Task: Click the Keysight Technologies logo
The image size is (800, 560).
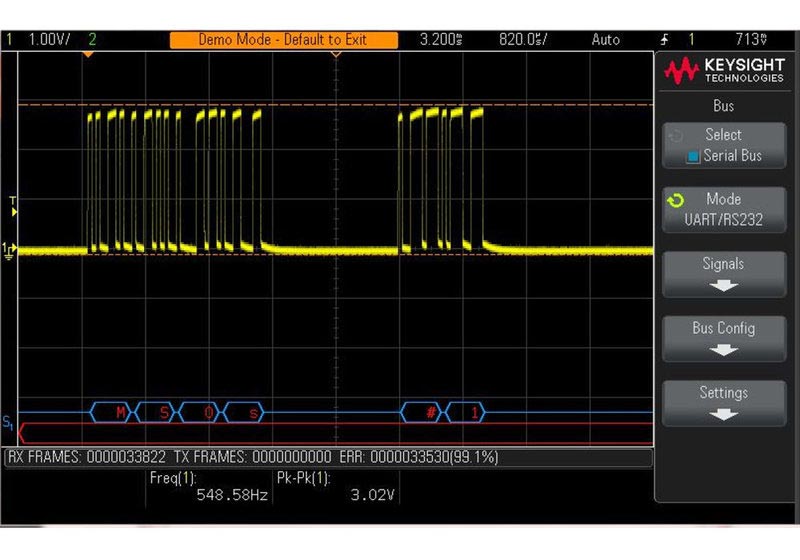Action: [724, 70]
